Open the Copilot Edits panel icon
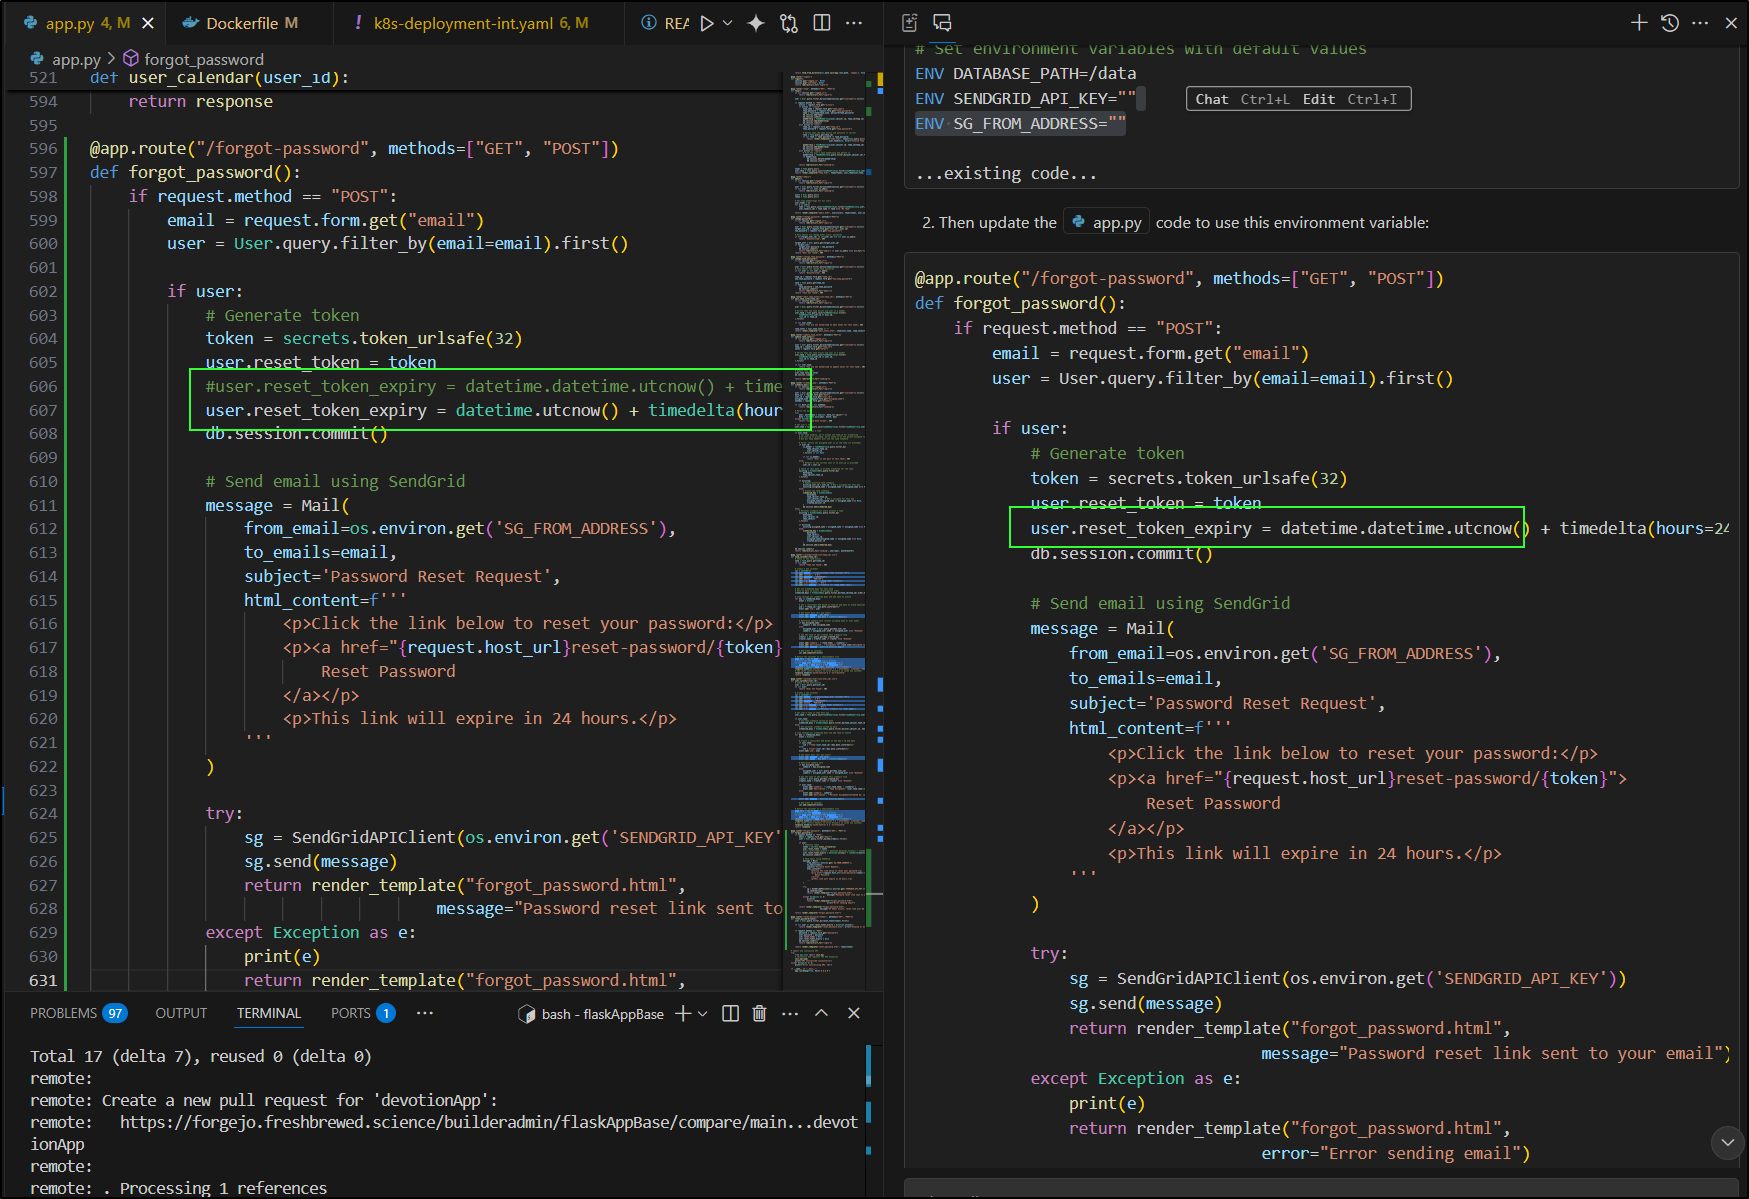This screenshot has width=1749, height=1199. (x=910, y=23)
